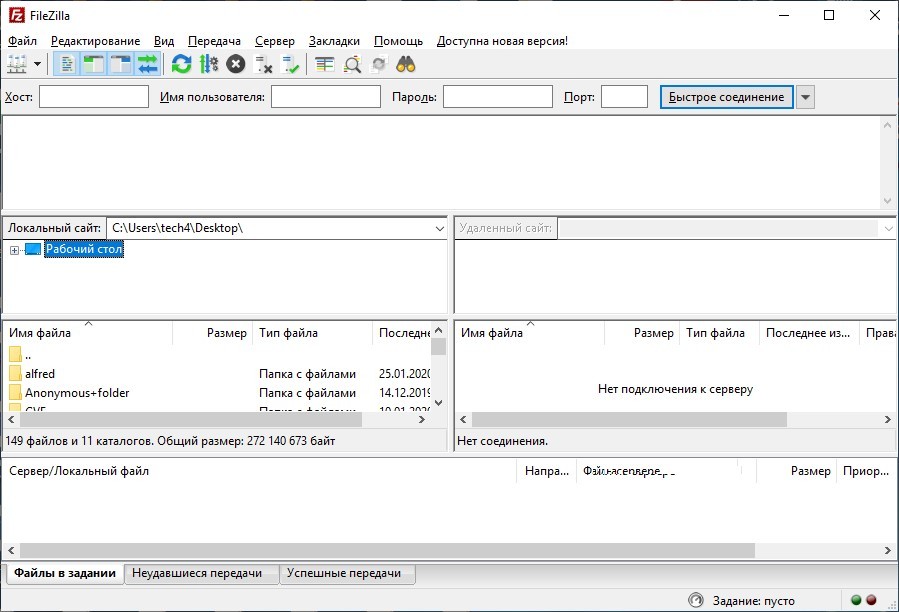Click the local file list horizontal scrollbar
Image resolution: width=899 pixels, height=612 pixels.
click(191, 420)
